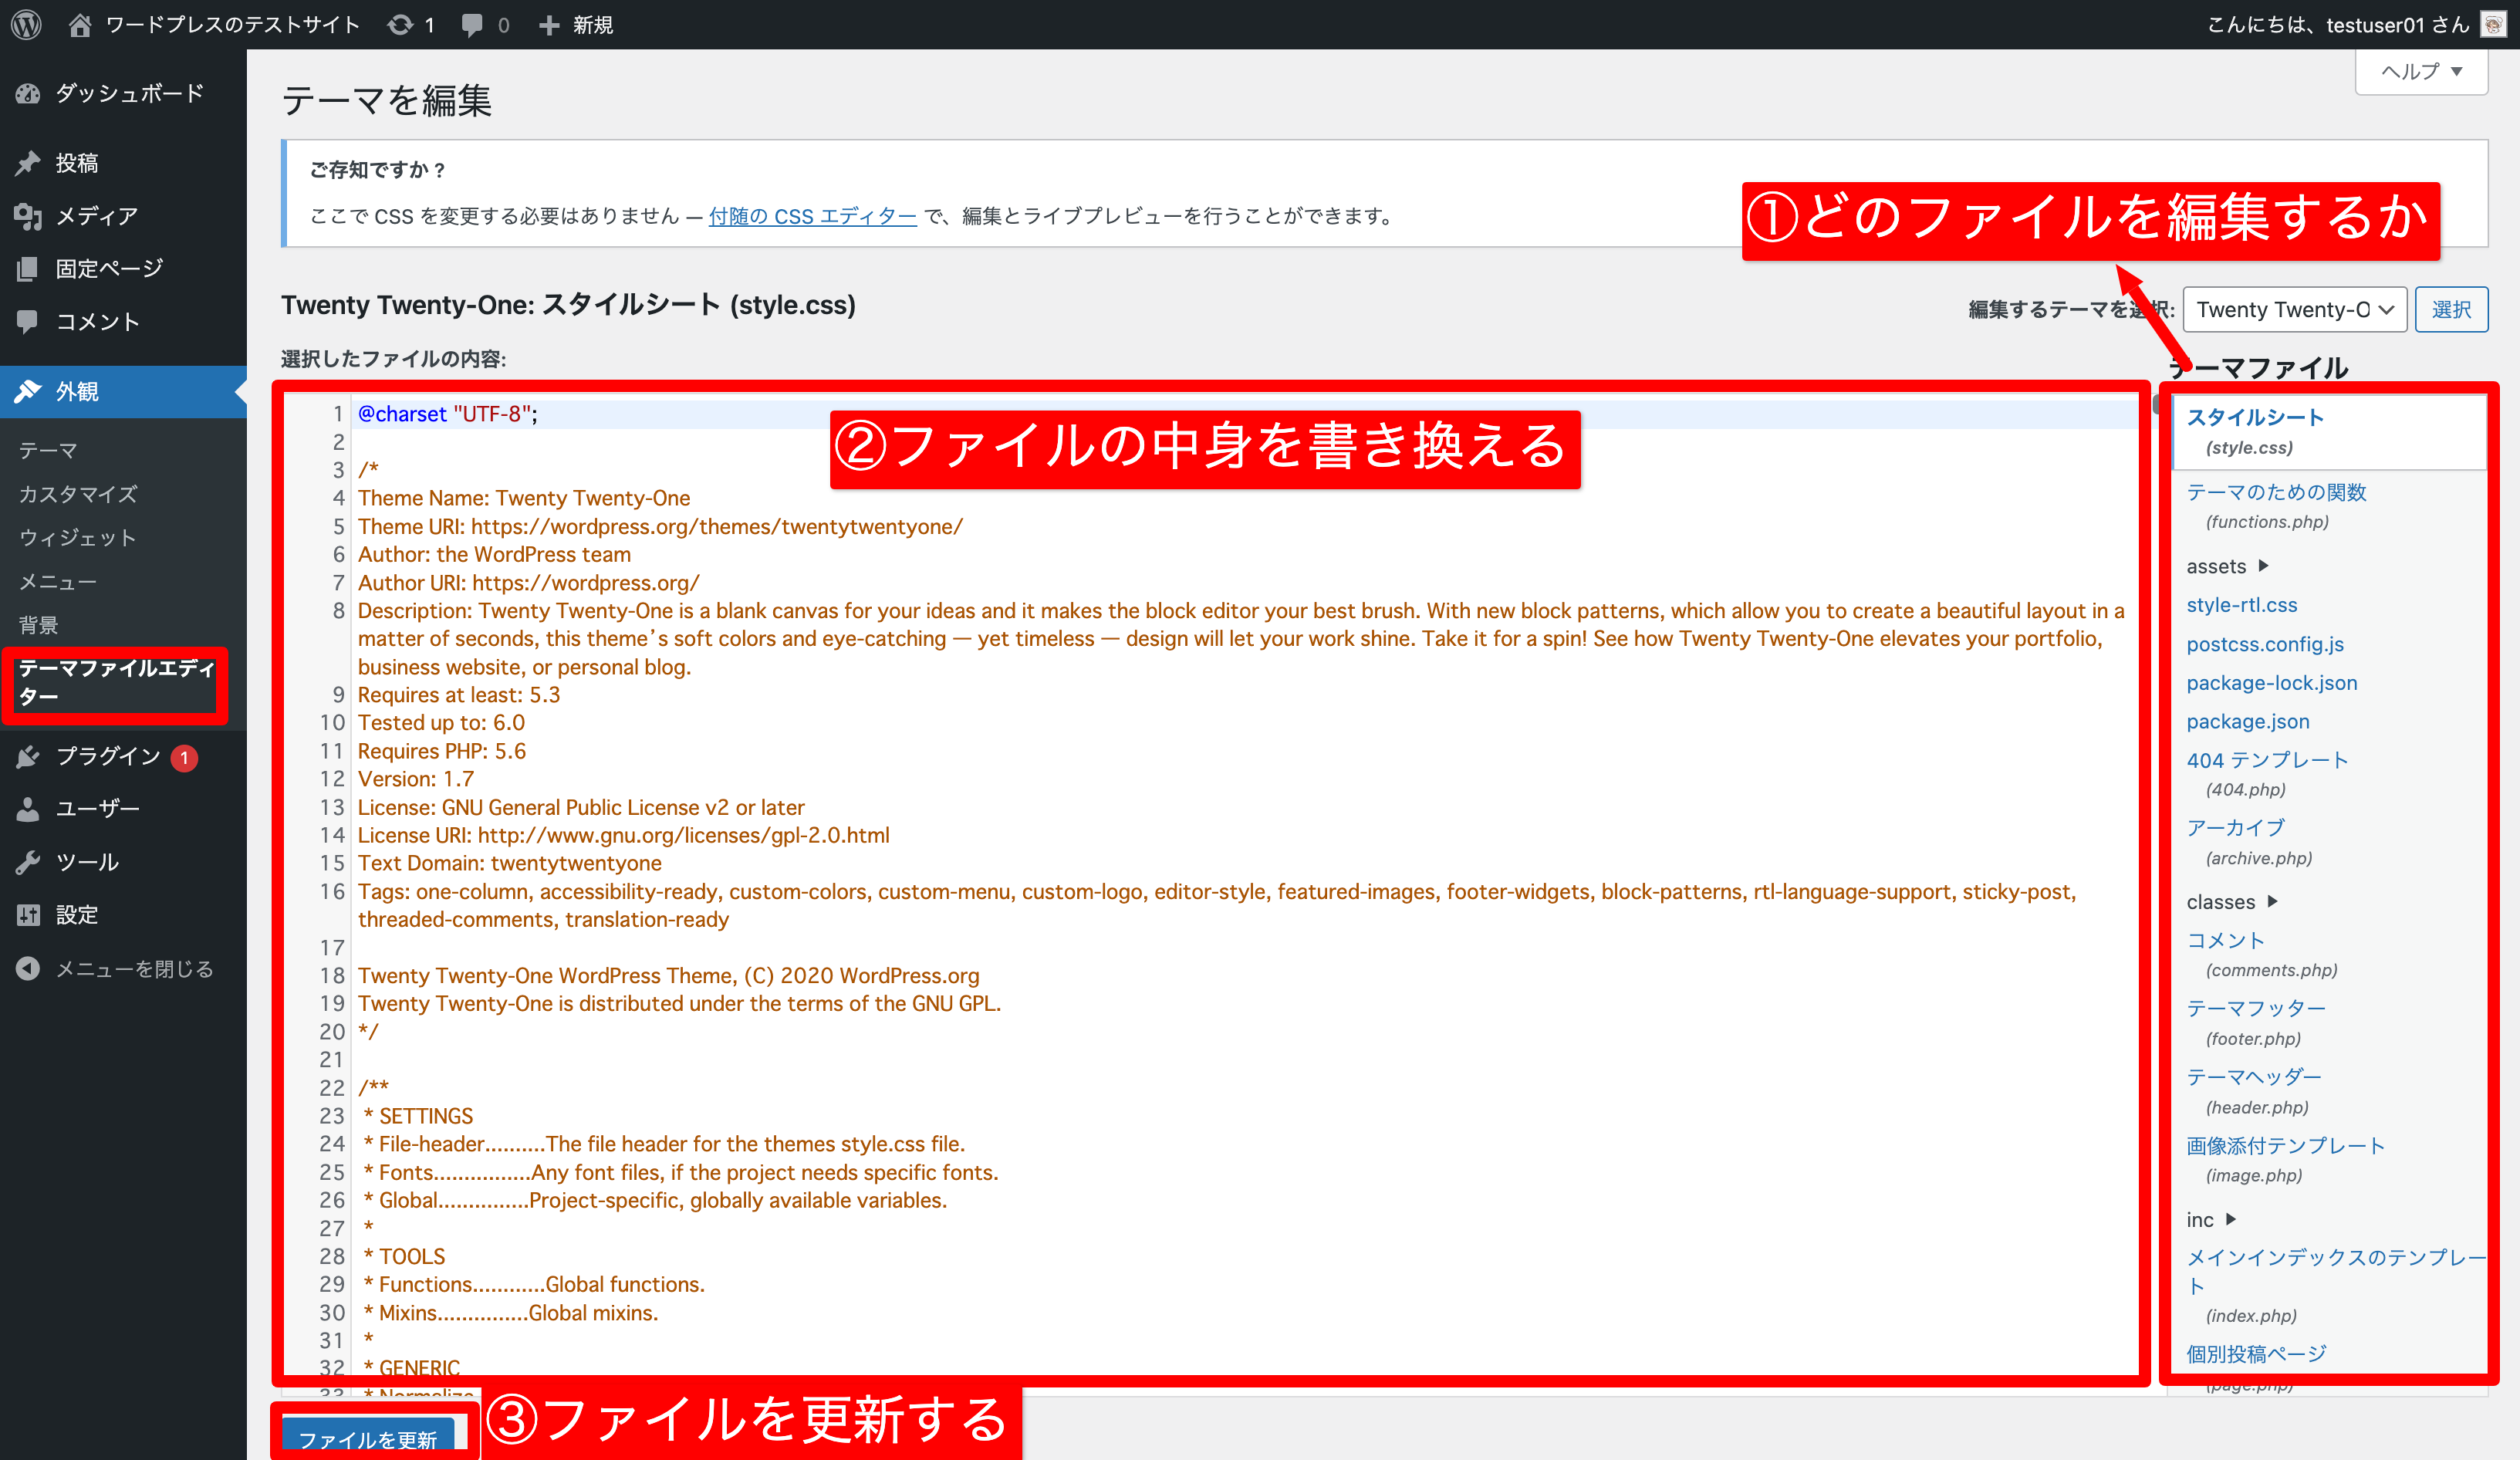Screen dimensions: 2520x1460
Task: Click the ユーザー person icon
Action: pos(28,809)
